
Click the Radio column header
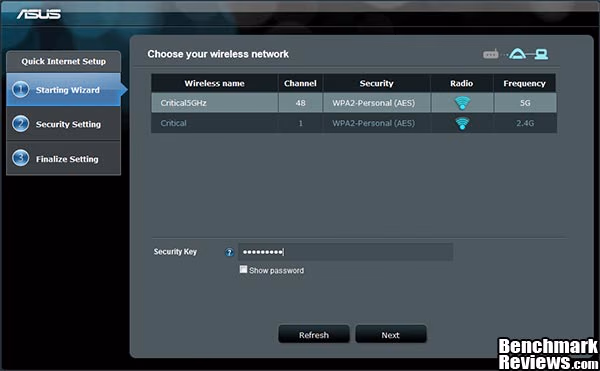point(462,83)
